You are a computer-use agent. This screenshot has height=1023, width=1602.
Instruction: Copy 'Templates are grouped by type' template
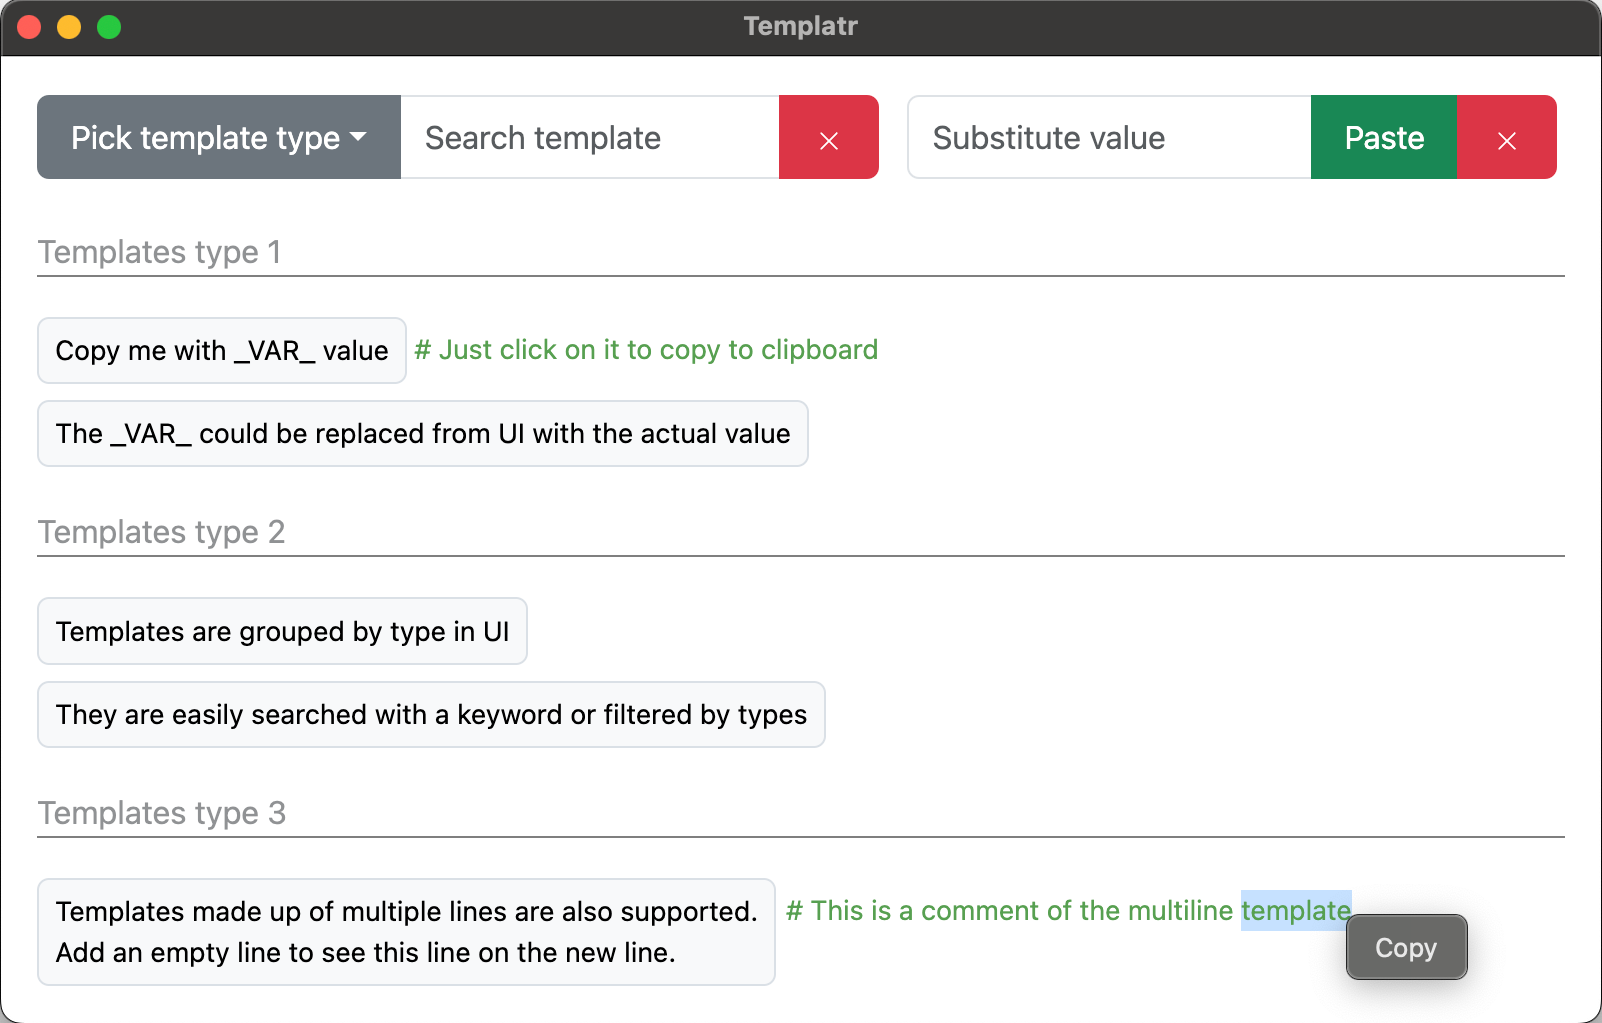click(x=282, y=631)
